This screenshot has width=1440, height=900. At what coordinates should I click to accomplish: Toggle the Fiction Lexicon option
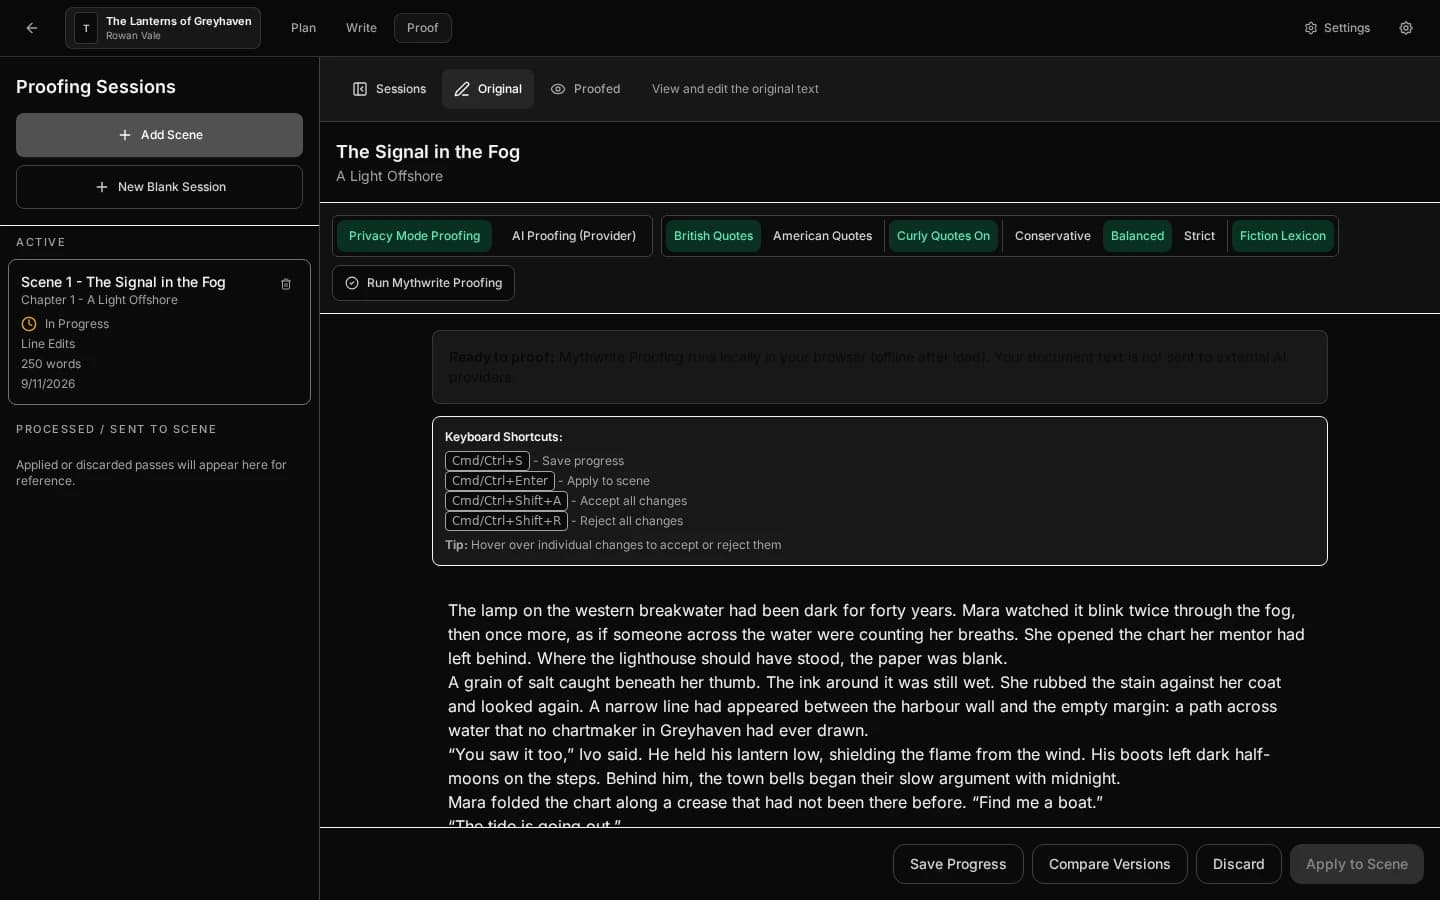tap(1283, 236)
